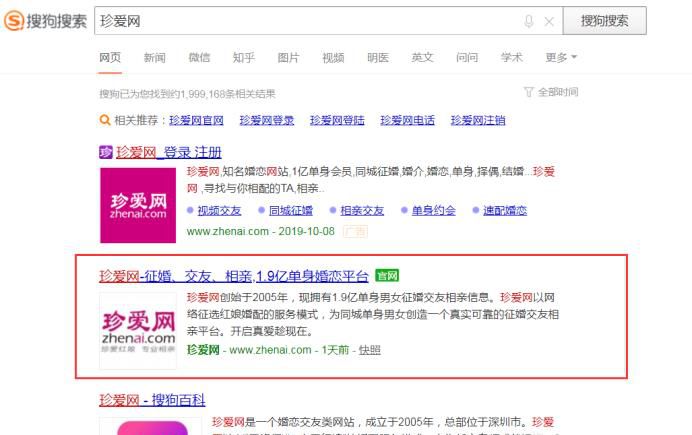Viewport: 692px width, 435px height.
Task: Click the snippet starting 珍爱网创始于2005年
Action: pos(372,314)
